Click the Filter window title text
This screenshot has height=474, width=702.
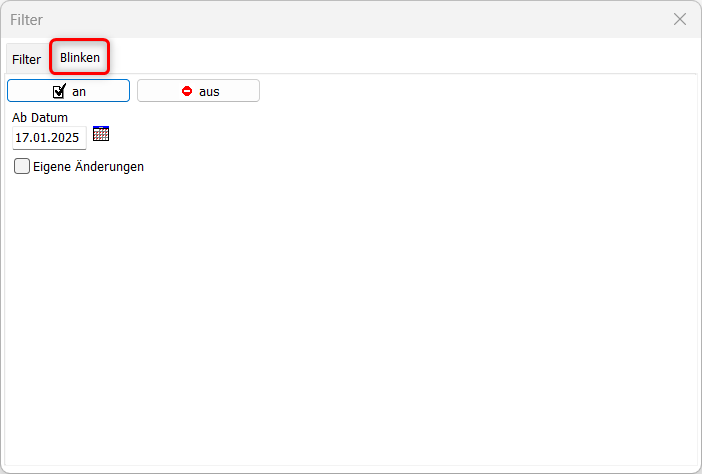coord(26,19)
